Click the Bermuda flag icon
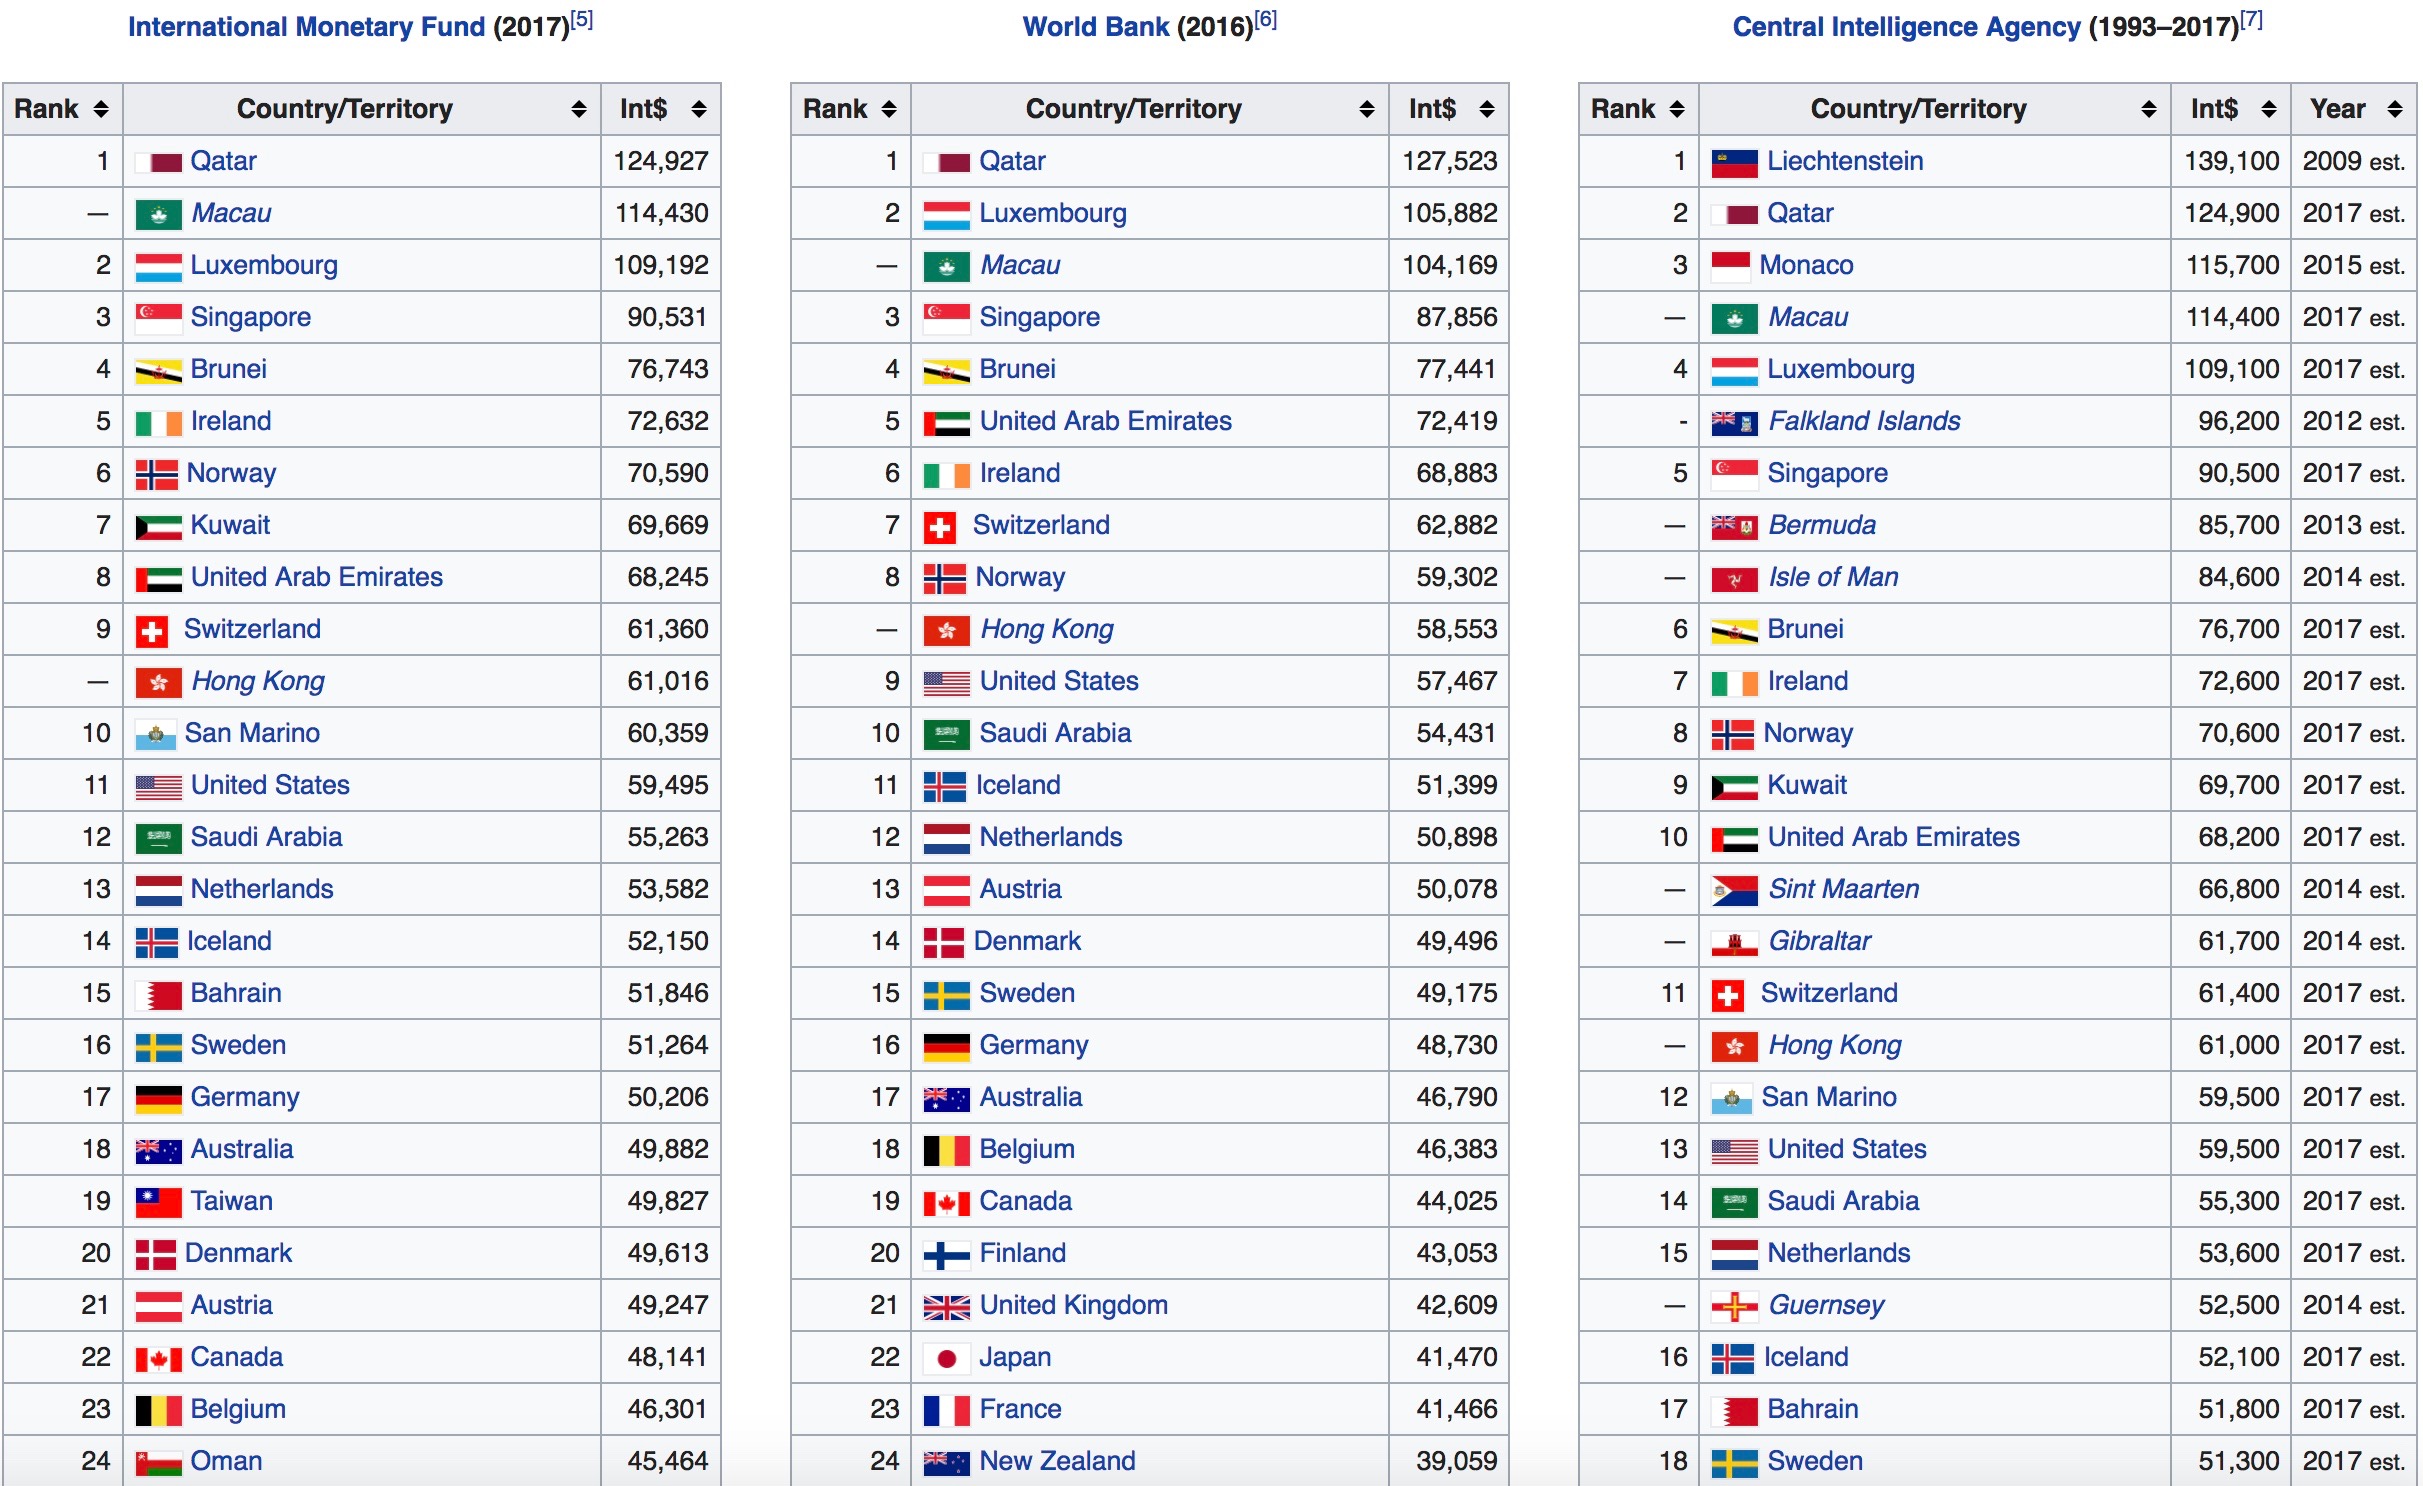This screenshot has height=1486, width=2423. tap(1735, 527)
